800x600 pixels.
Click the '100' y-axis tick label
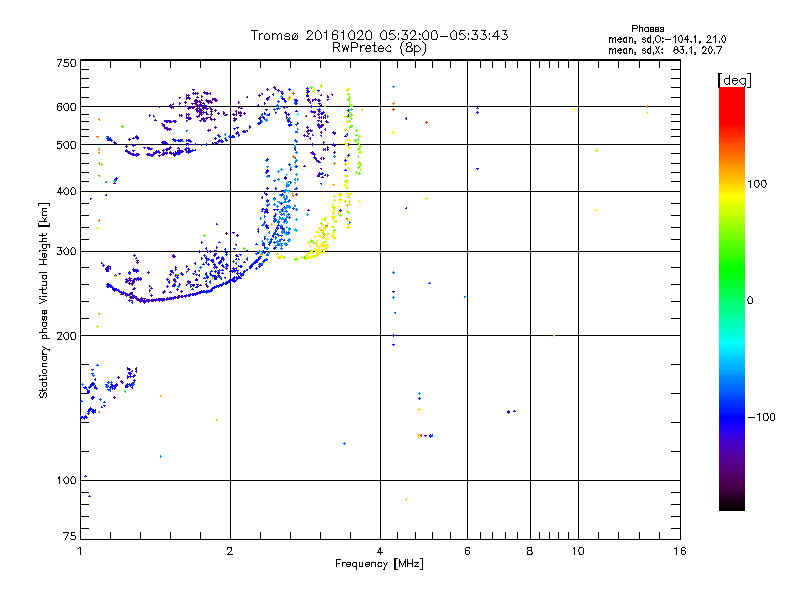click(x=66, y=480)
